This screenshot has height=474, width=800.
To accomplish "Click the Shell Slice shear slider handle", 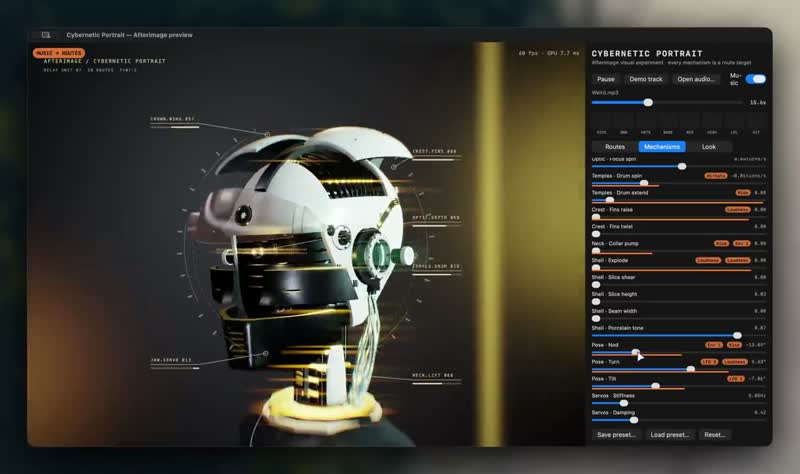I will tap(596, 285).
